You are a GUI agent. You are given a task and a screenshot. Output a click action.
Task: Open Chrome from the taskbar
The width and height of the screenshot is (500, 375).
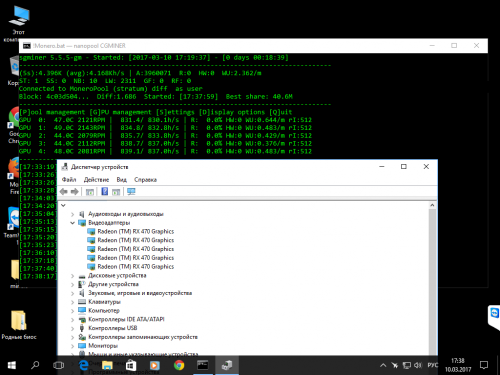pyautogui.click(x=179, y=366)
